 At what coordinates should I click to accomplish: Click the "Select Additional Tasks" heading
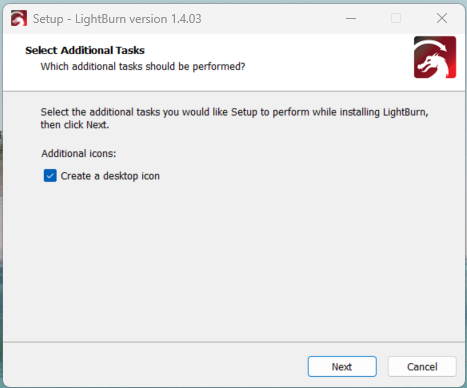(x=85, y=50)
